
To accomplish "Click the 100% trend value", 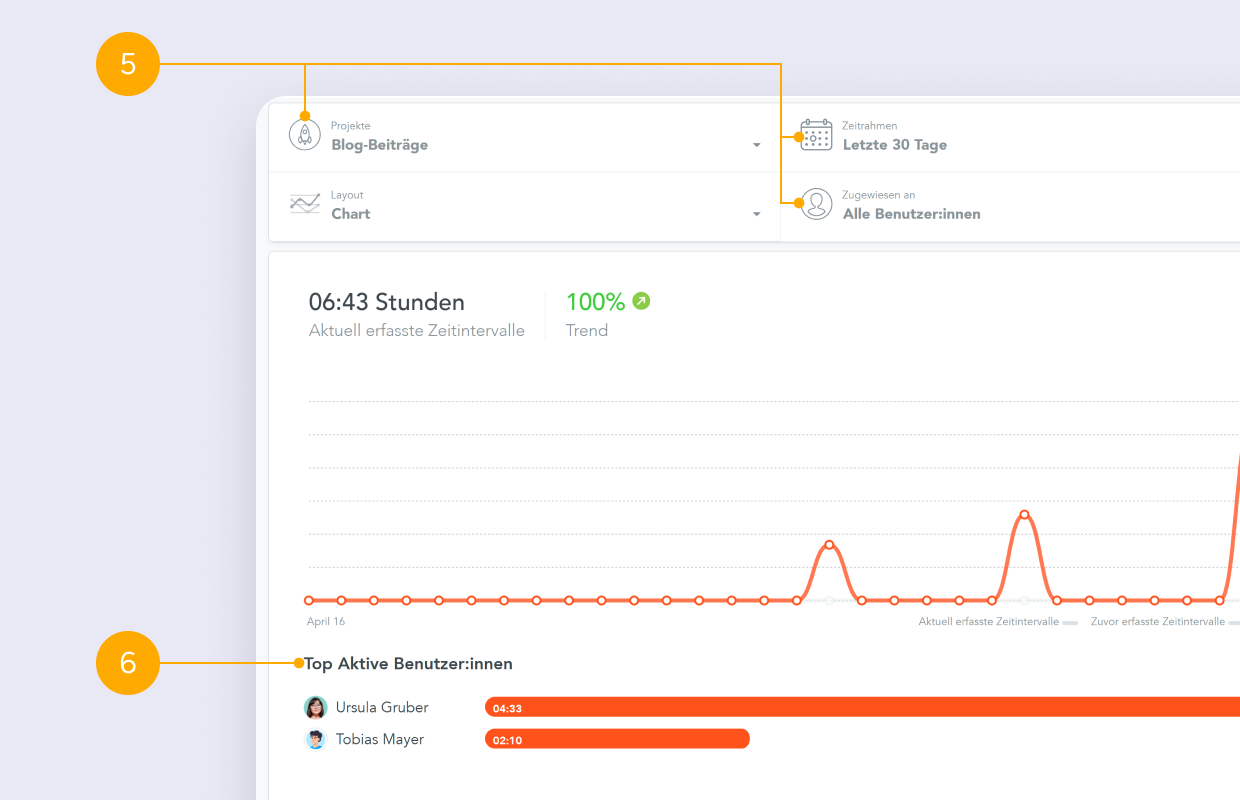I will tap(595, 302).
